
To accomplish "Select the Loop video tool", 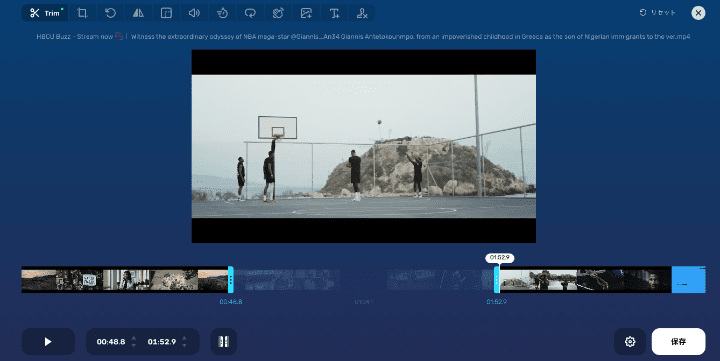I will pyautogui.click(x=250, y=13).
